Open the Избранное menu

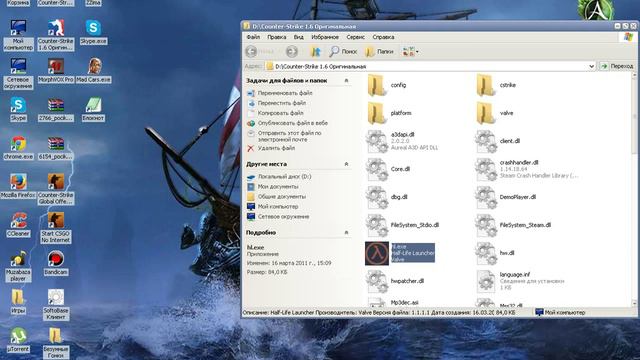(325, 37)
